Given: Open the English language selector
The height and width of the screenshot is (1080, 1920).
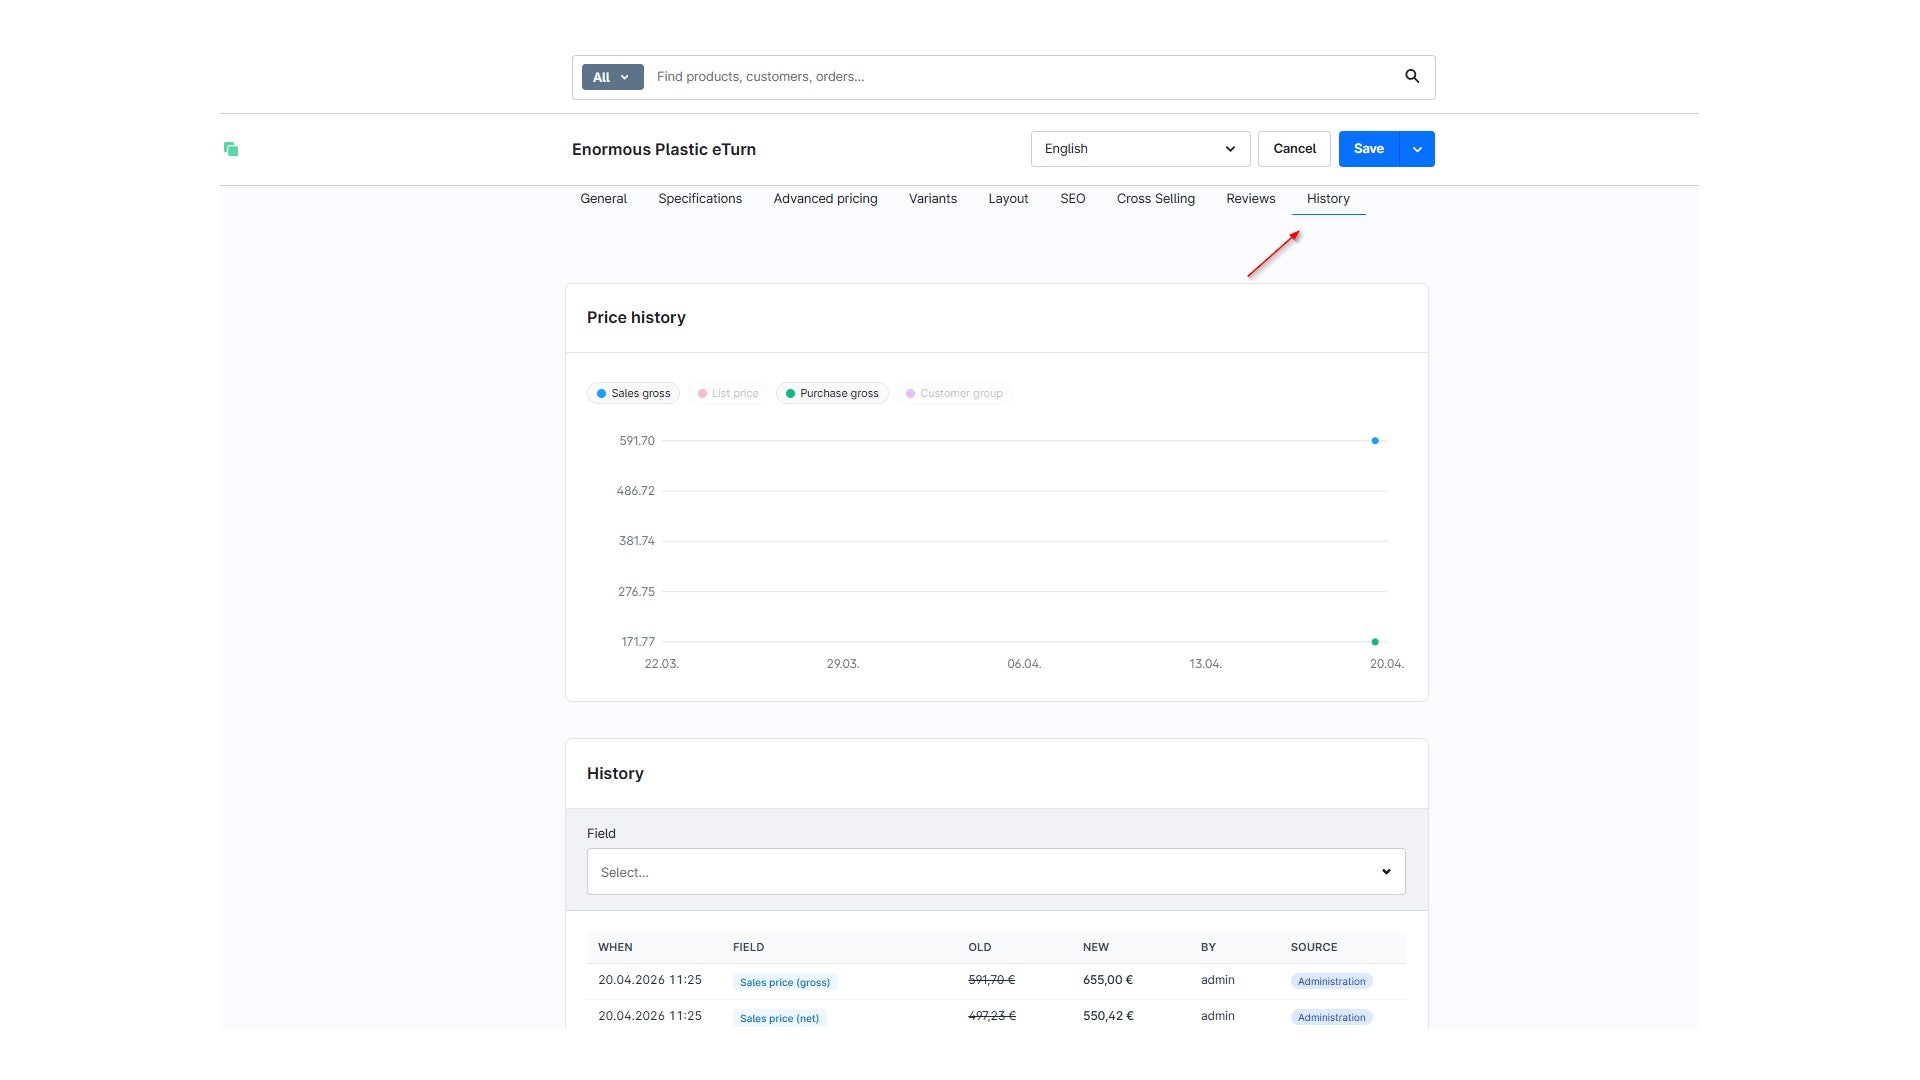Looking at the screenshot, I should point(1140,149).
